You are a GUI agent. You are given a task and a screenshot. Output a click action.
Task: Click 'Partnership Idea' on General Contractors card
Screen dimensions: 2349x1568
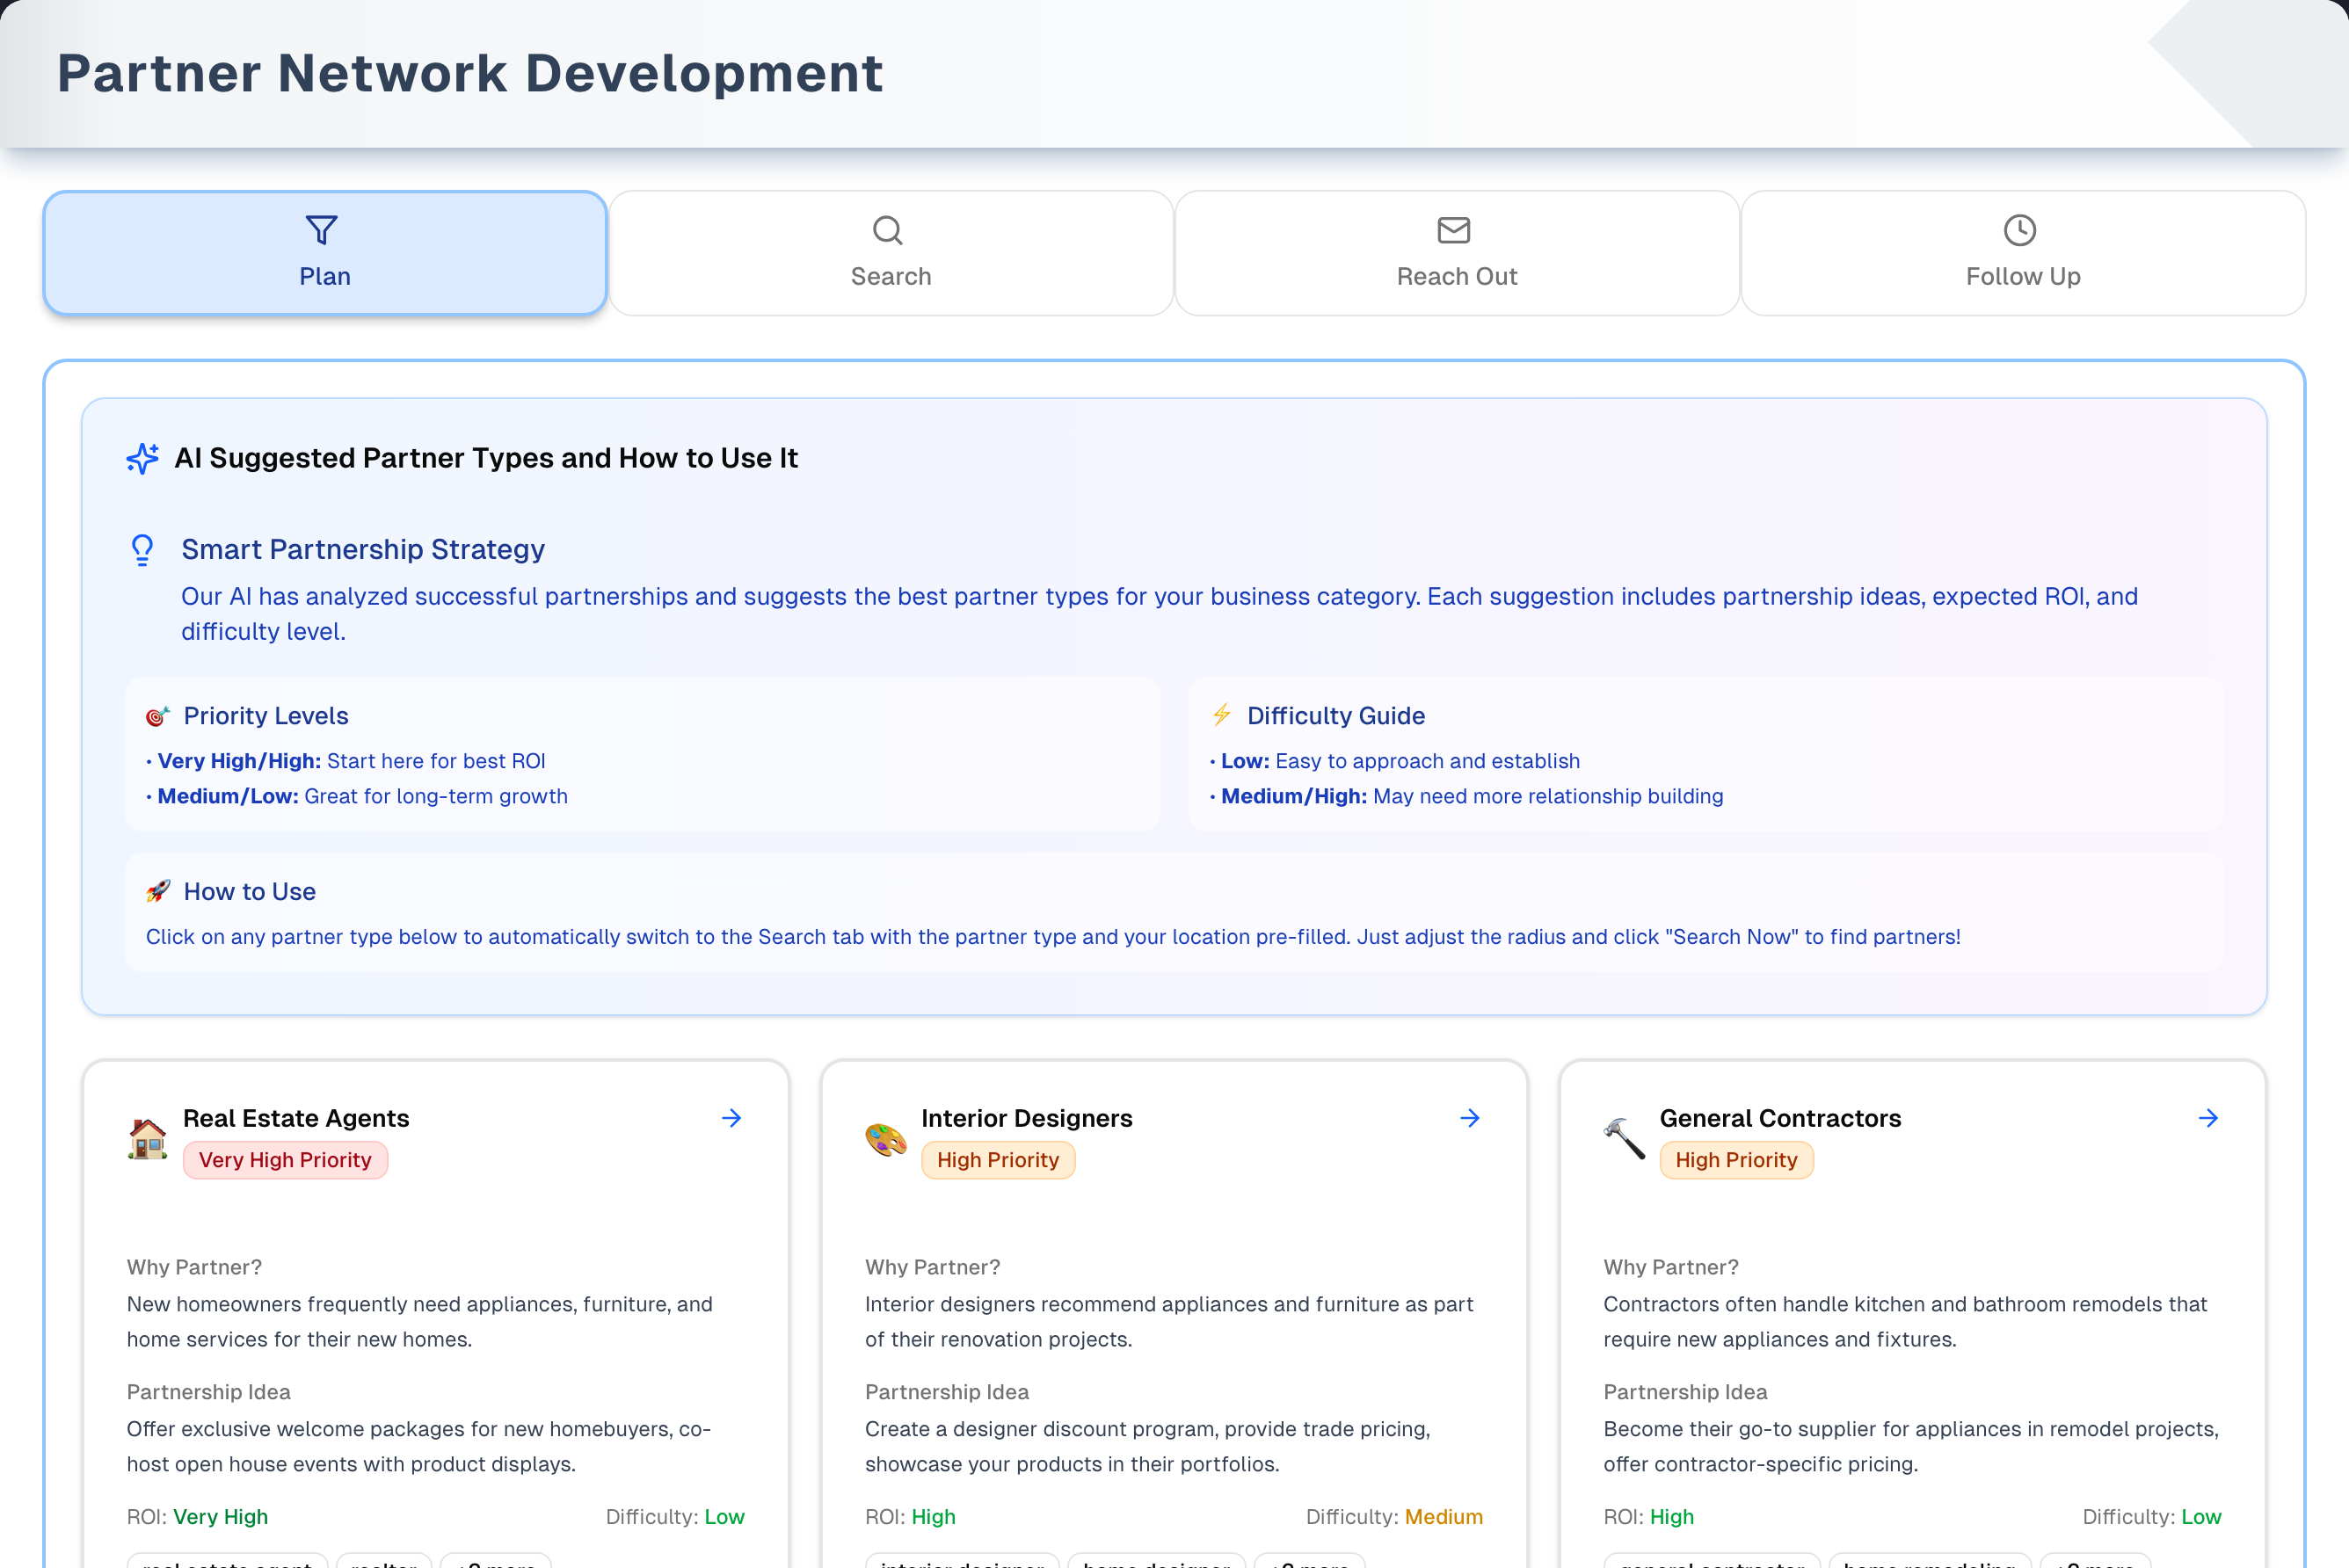(x=1686, y=1392)
